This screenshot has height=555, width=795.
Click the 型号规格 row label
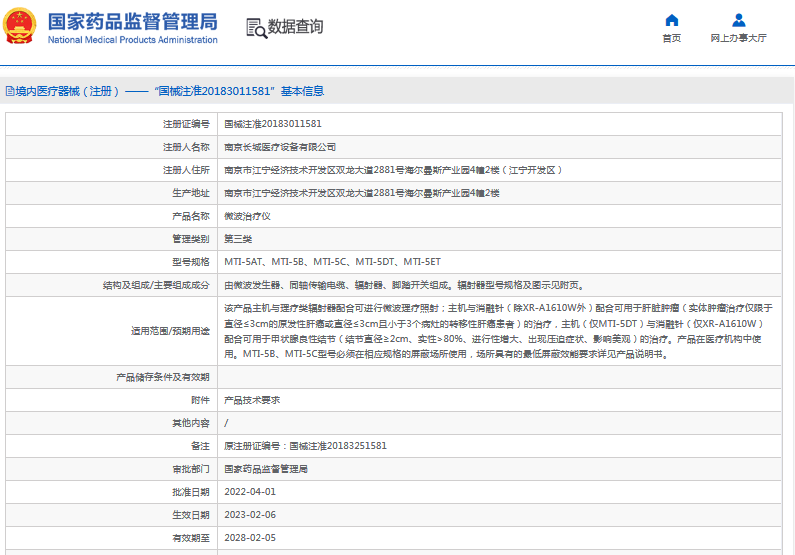pyautogui.click(x=191, y=262)
